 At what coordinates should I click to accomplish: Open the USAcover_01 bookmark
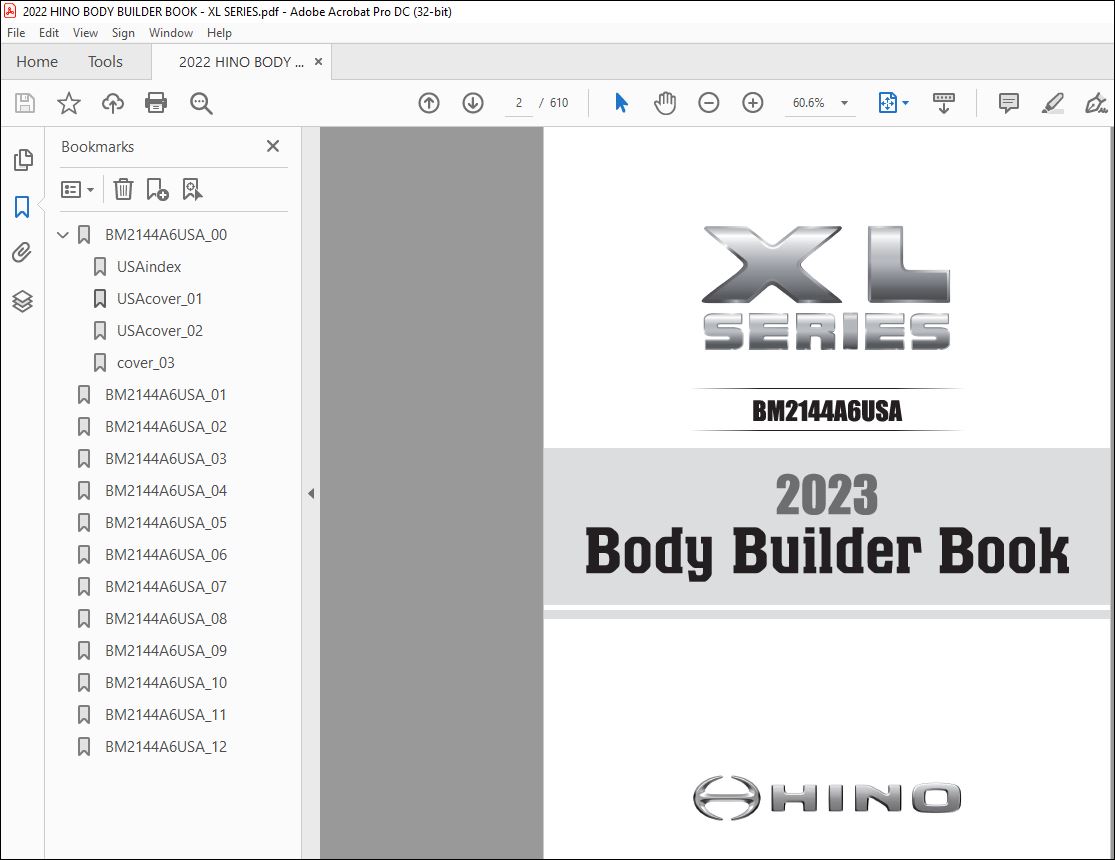tap(159, 299)
